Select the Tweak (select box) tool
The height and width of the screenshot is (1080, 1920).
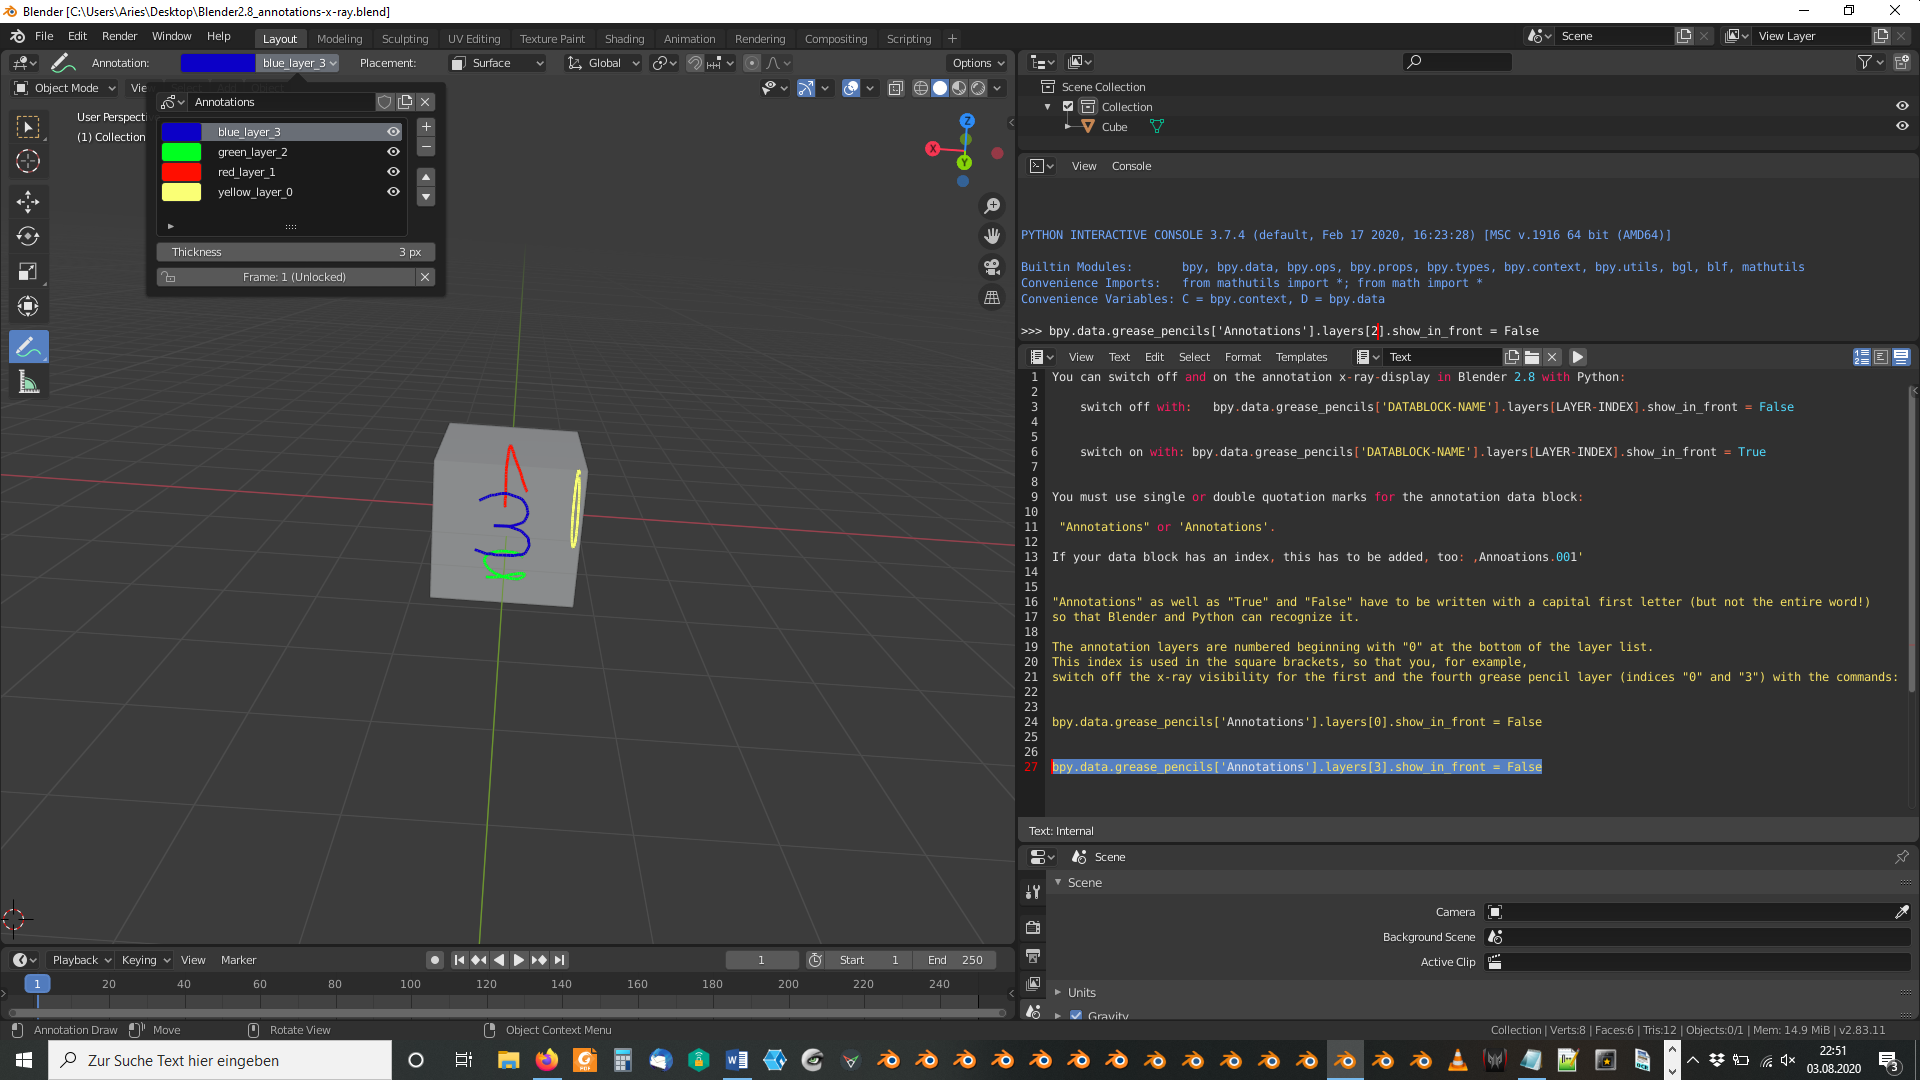point(28,127)
